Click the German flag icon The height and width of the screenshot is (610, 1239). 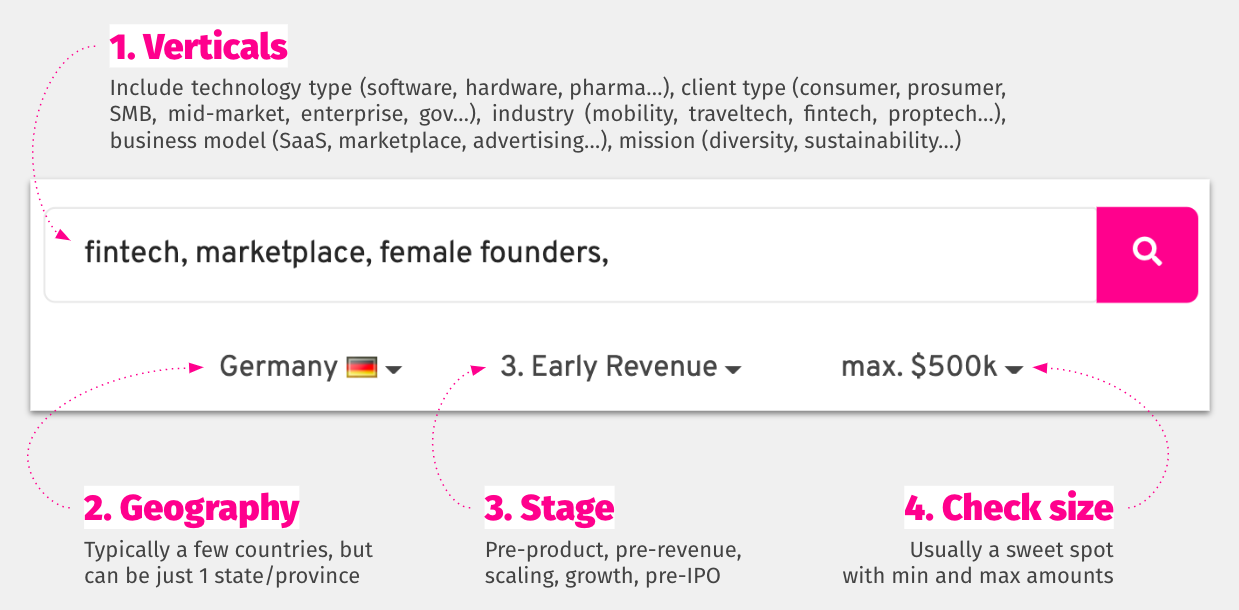(361, 367)
